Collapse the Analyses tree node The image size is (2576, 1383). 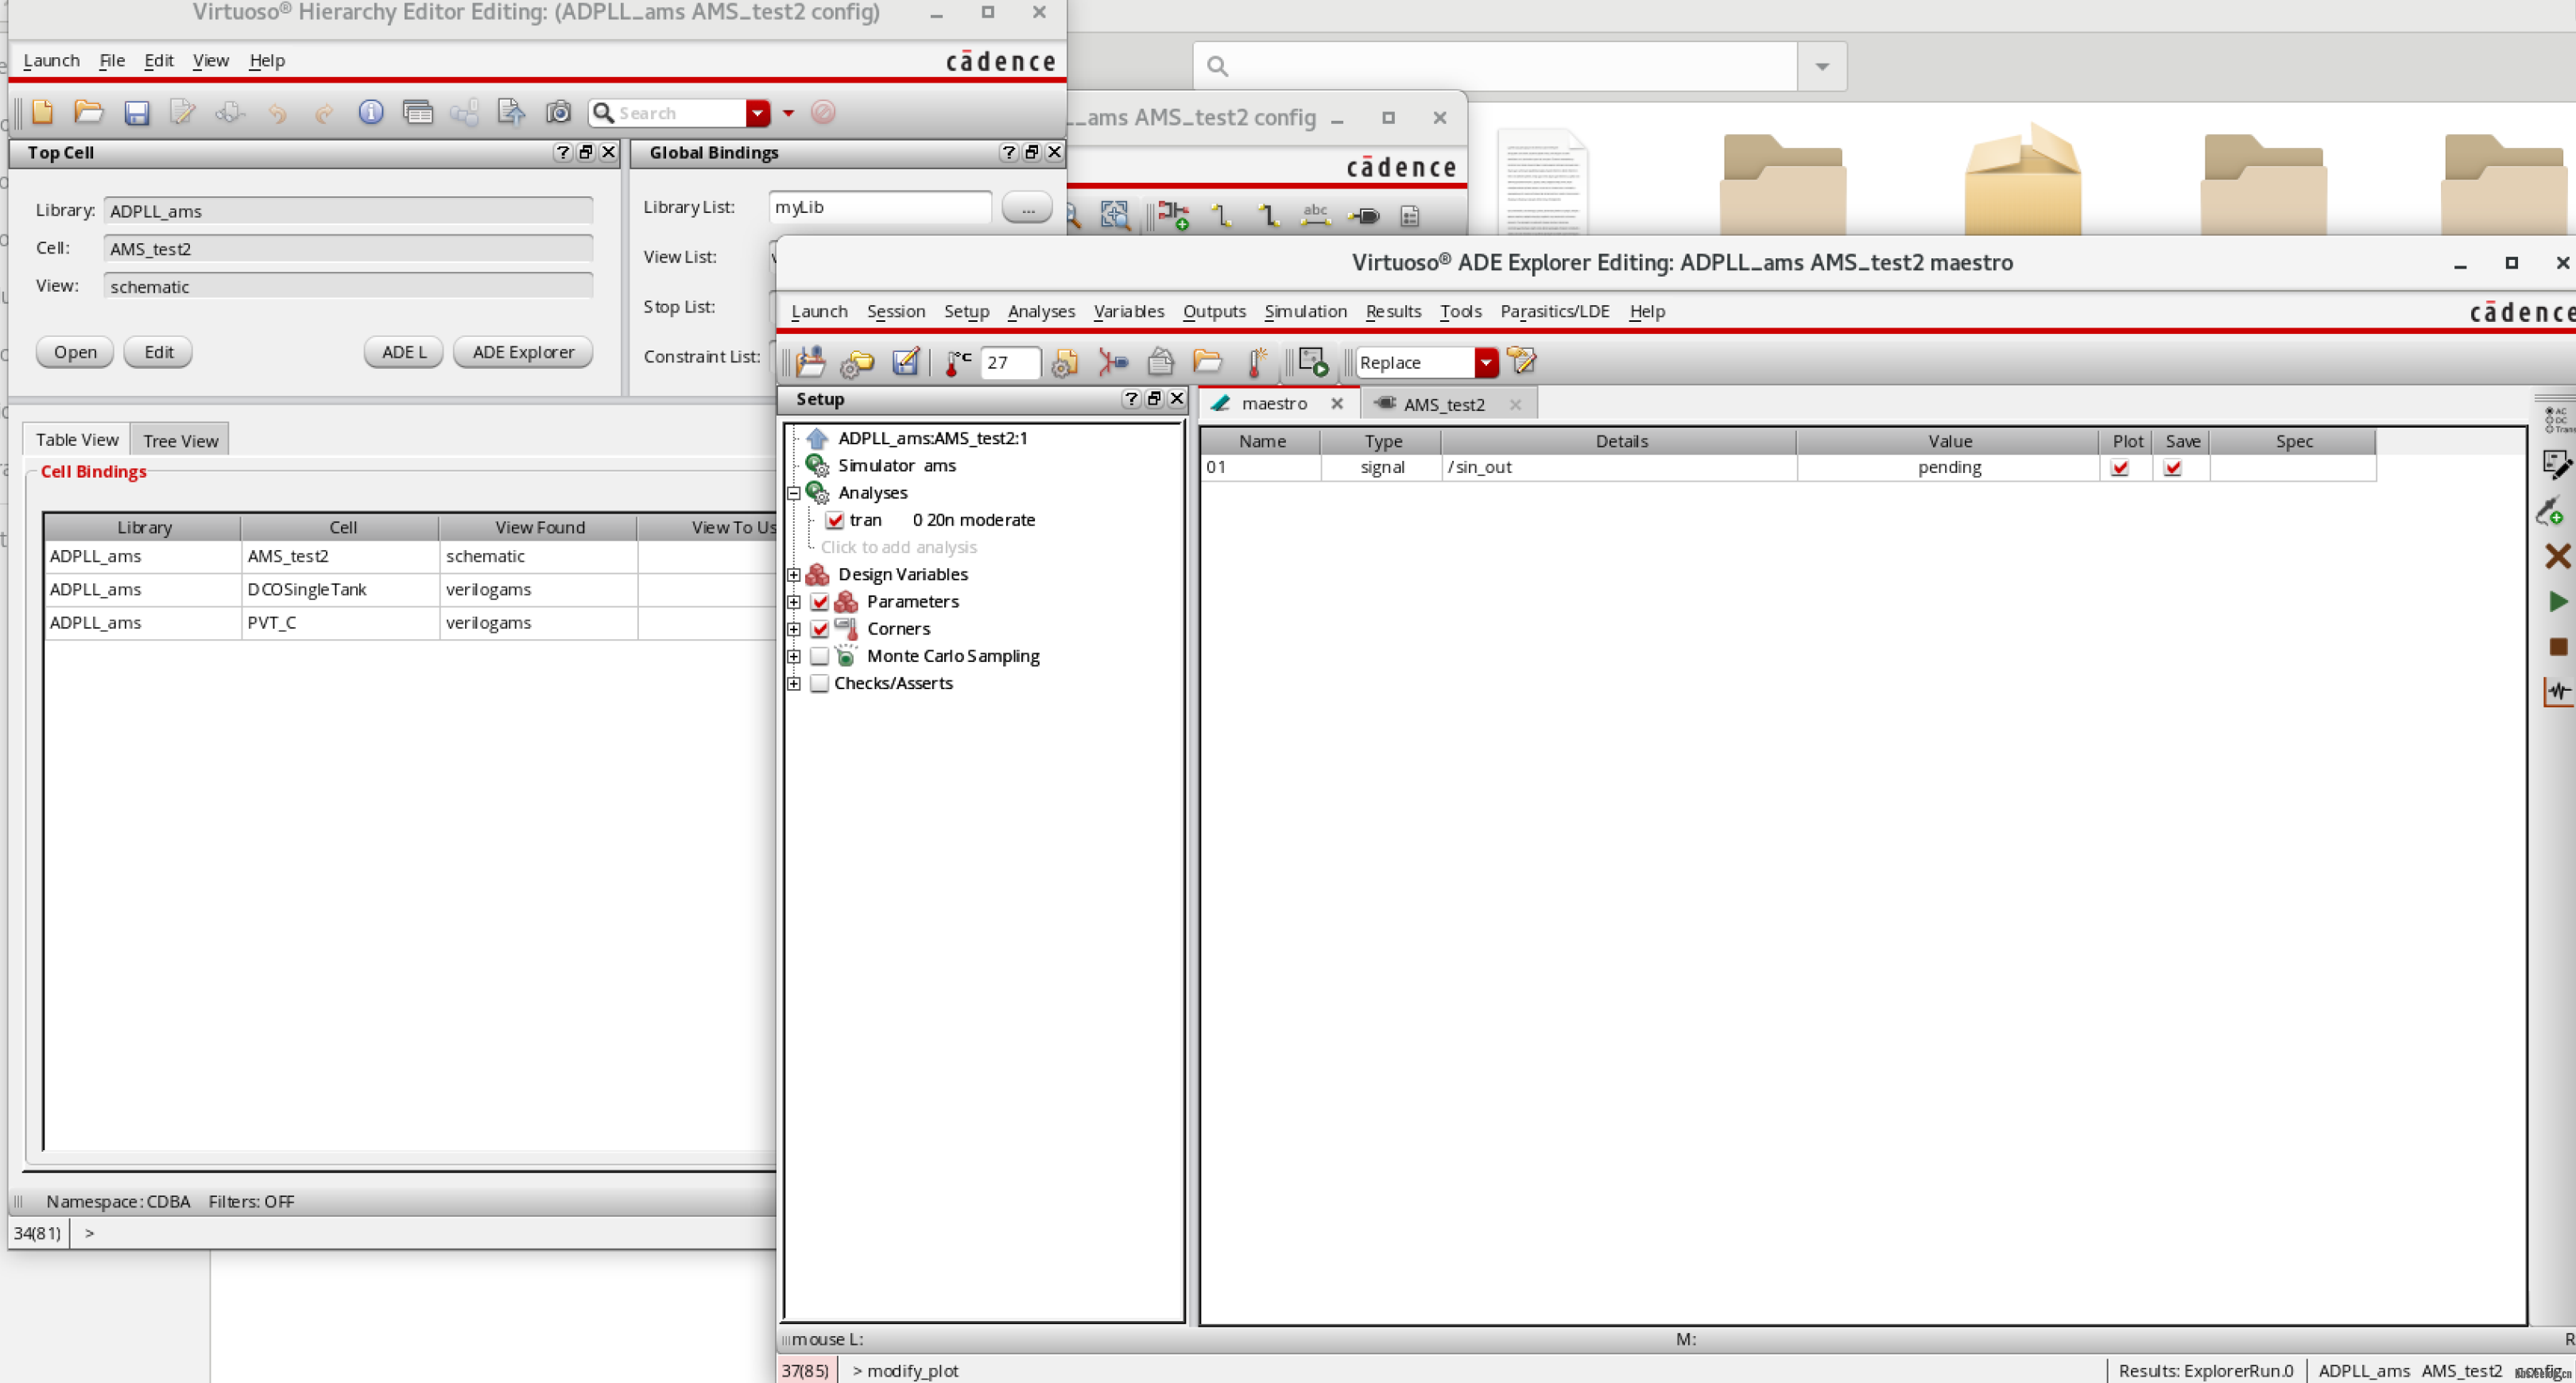pyautogui.click(x=794, y=493)
